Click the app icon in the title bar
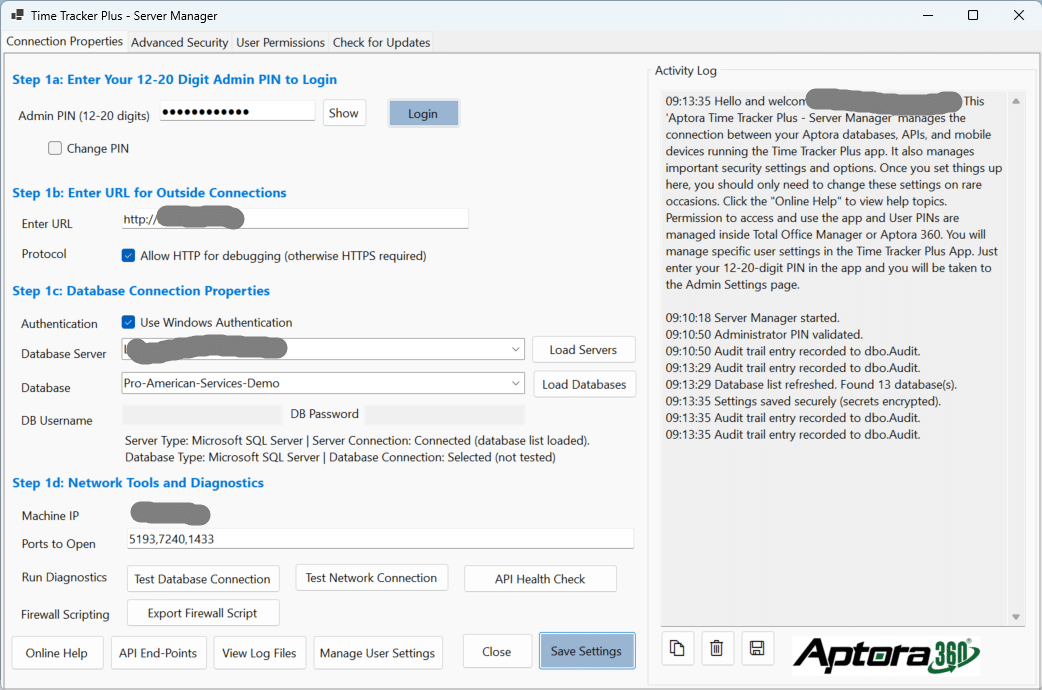This screenshot has height=690, width=1042. [x=17, y=15]
